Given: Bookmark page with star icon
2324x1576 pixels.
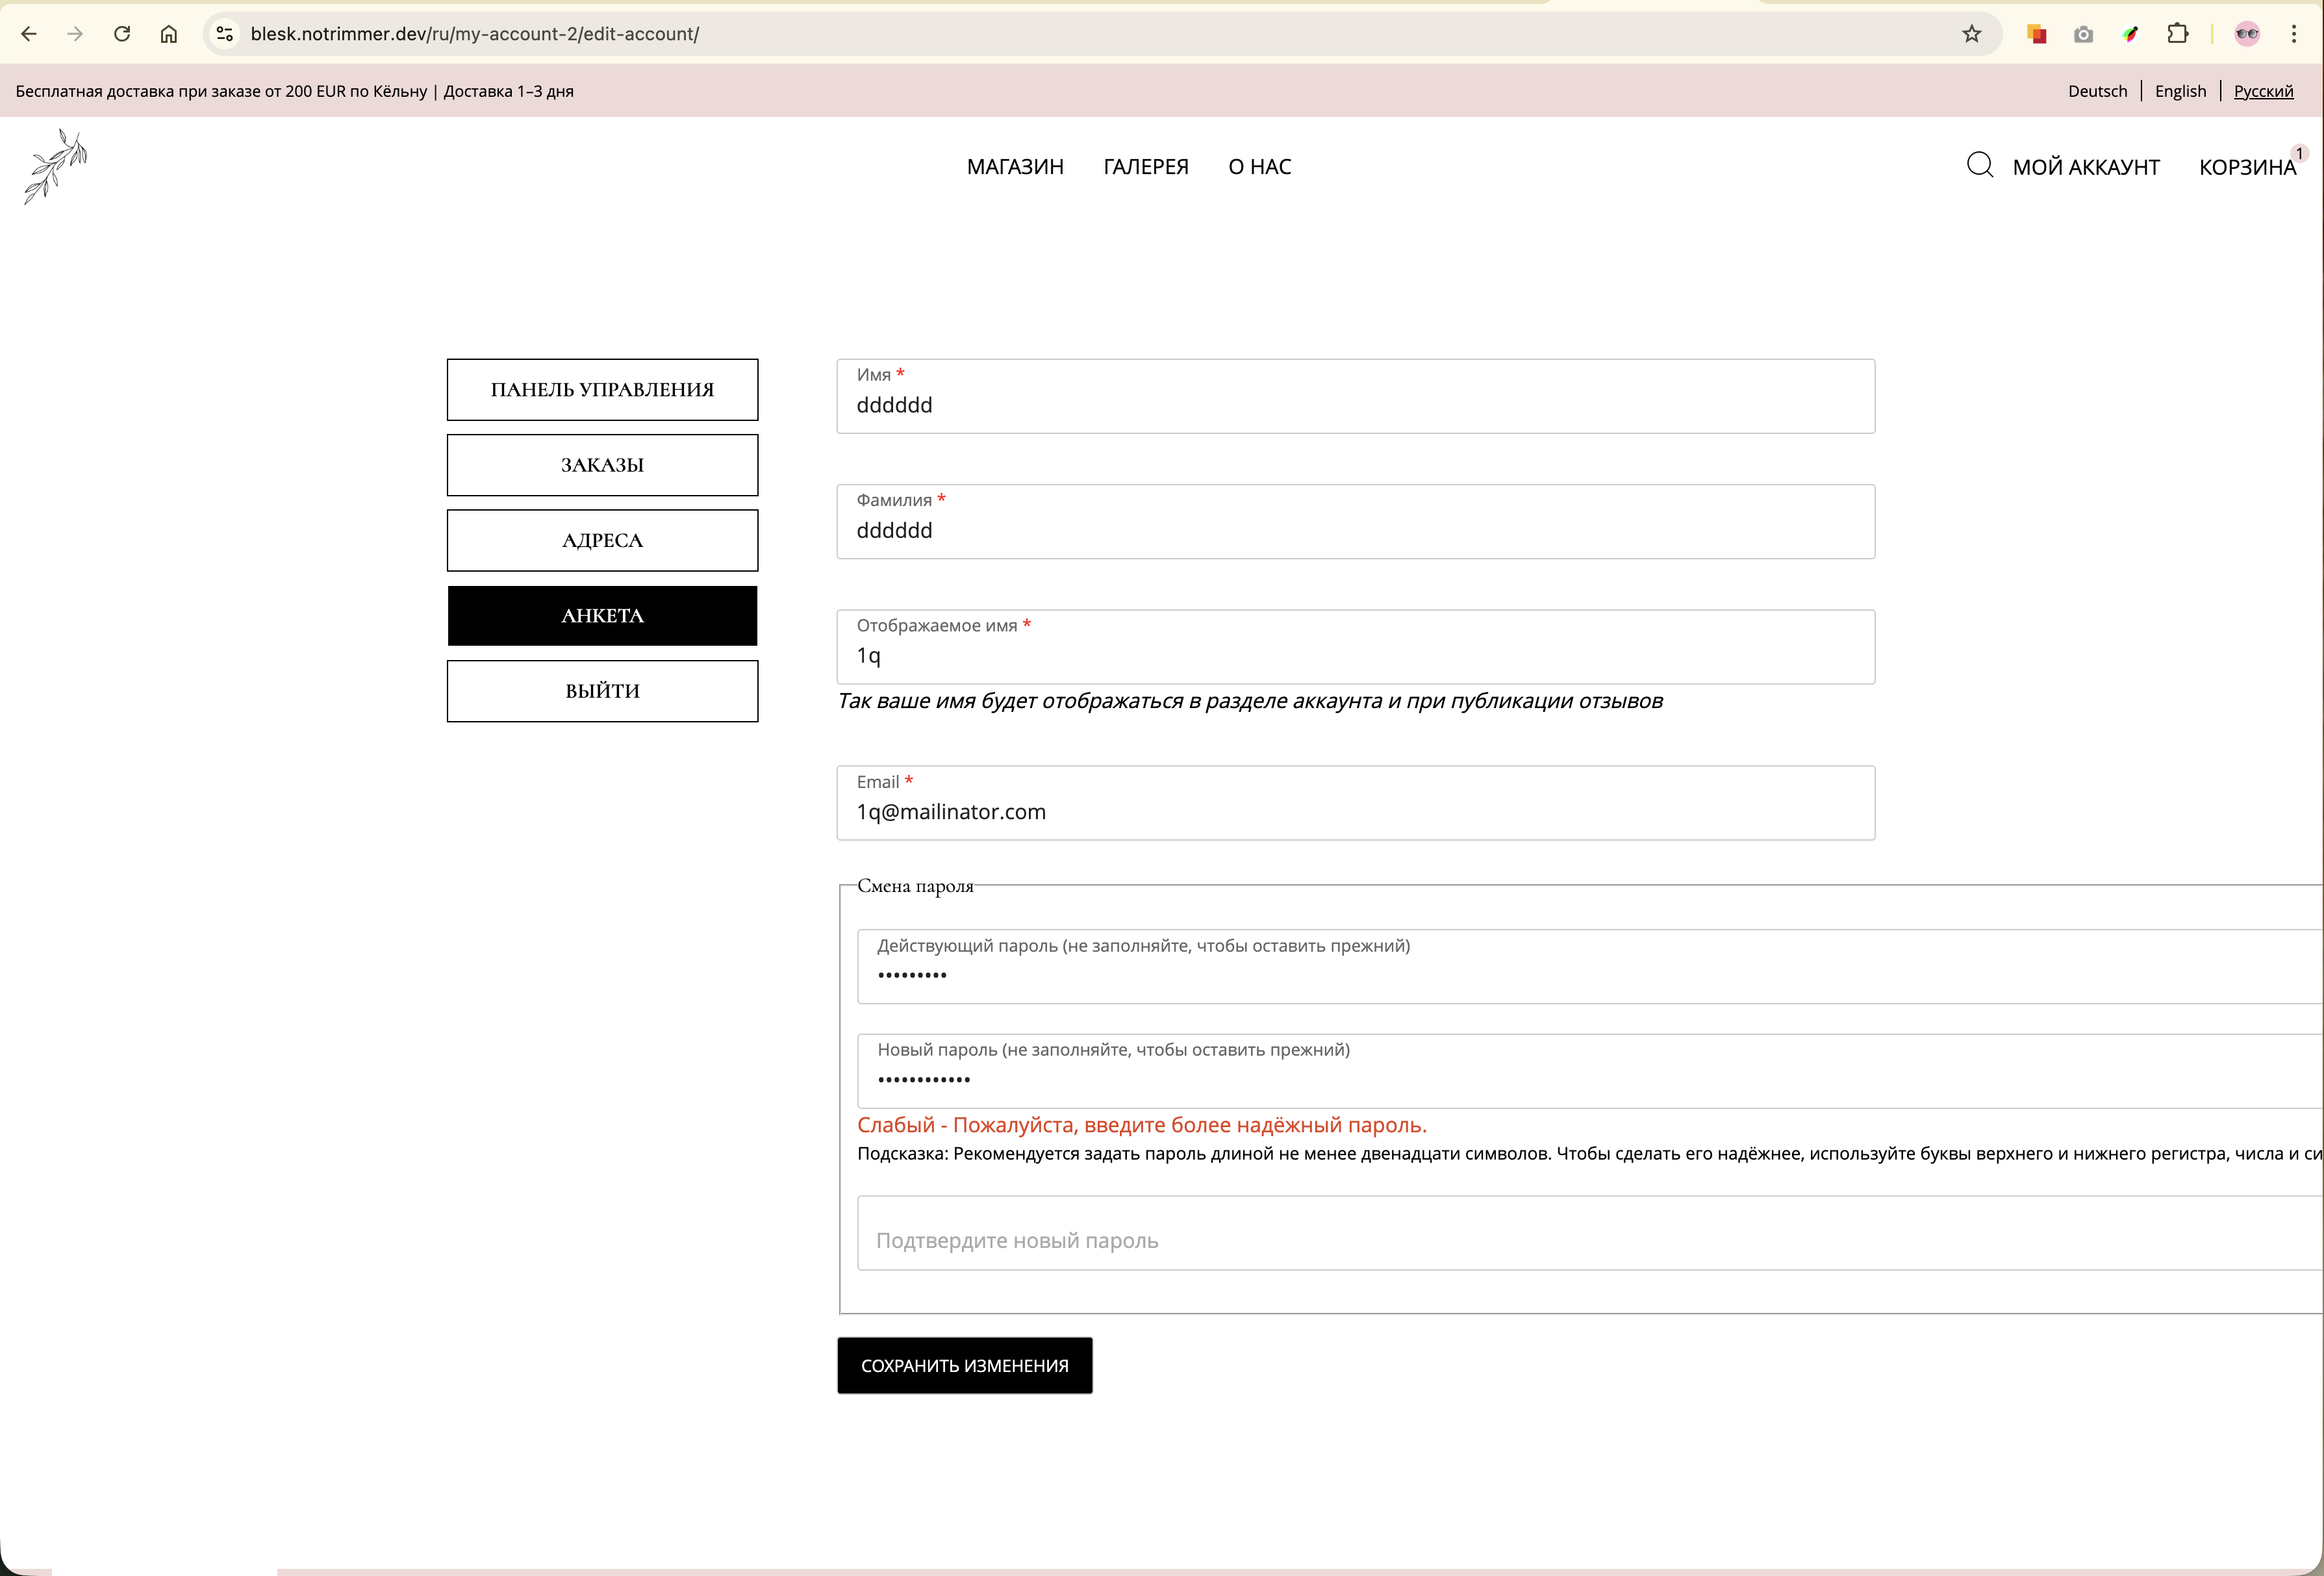Looking at the screenshot, I should point(1971,34).
